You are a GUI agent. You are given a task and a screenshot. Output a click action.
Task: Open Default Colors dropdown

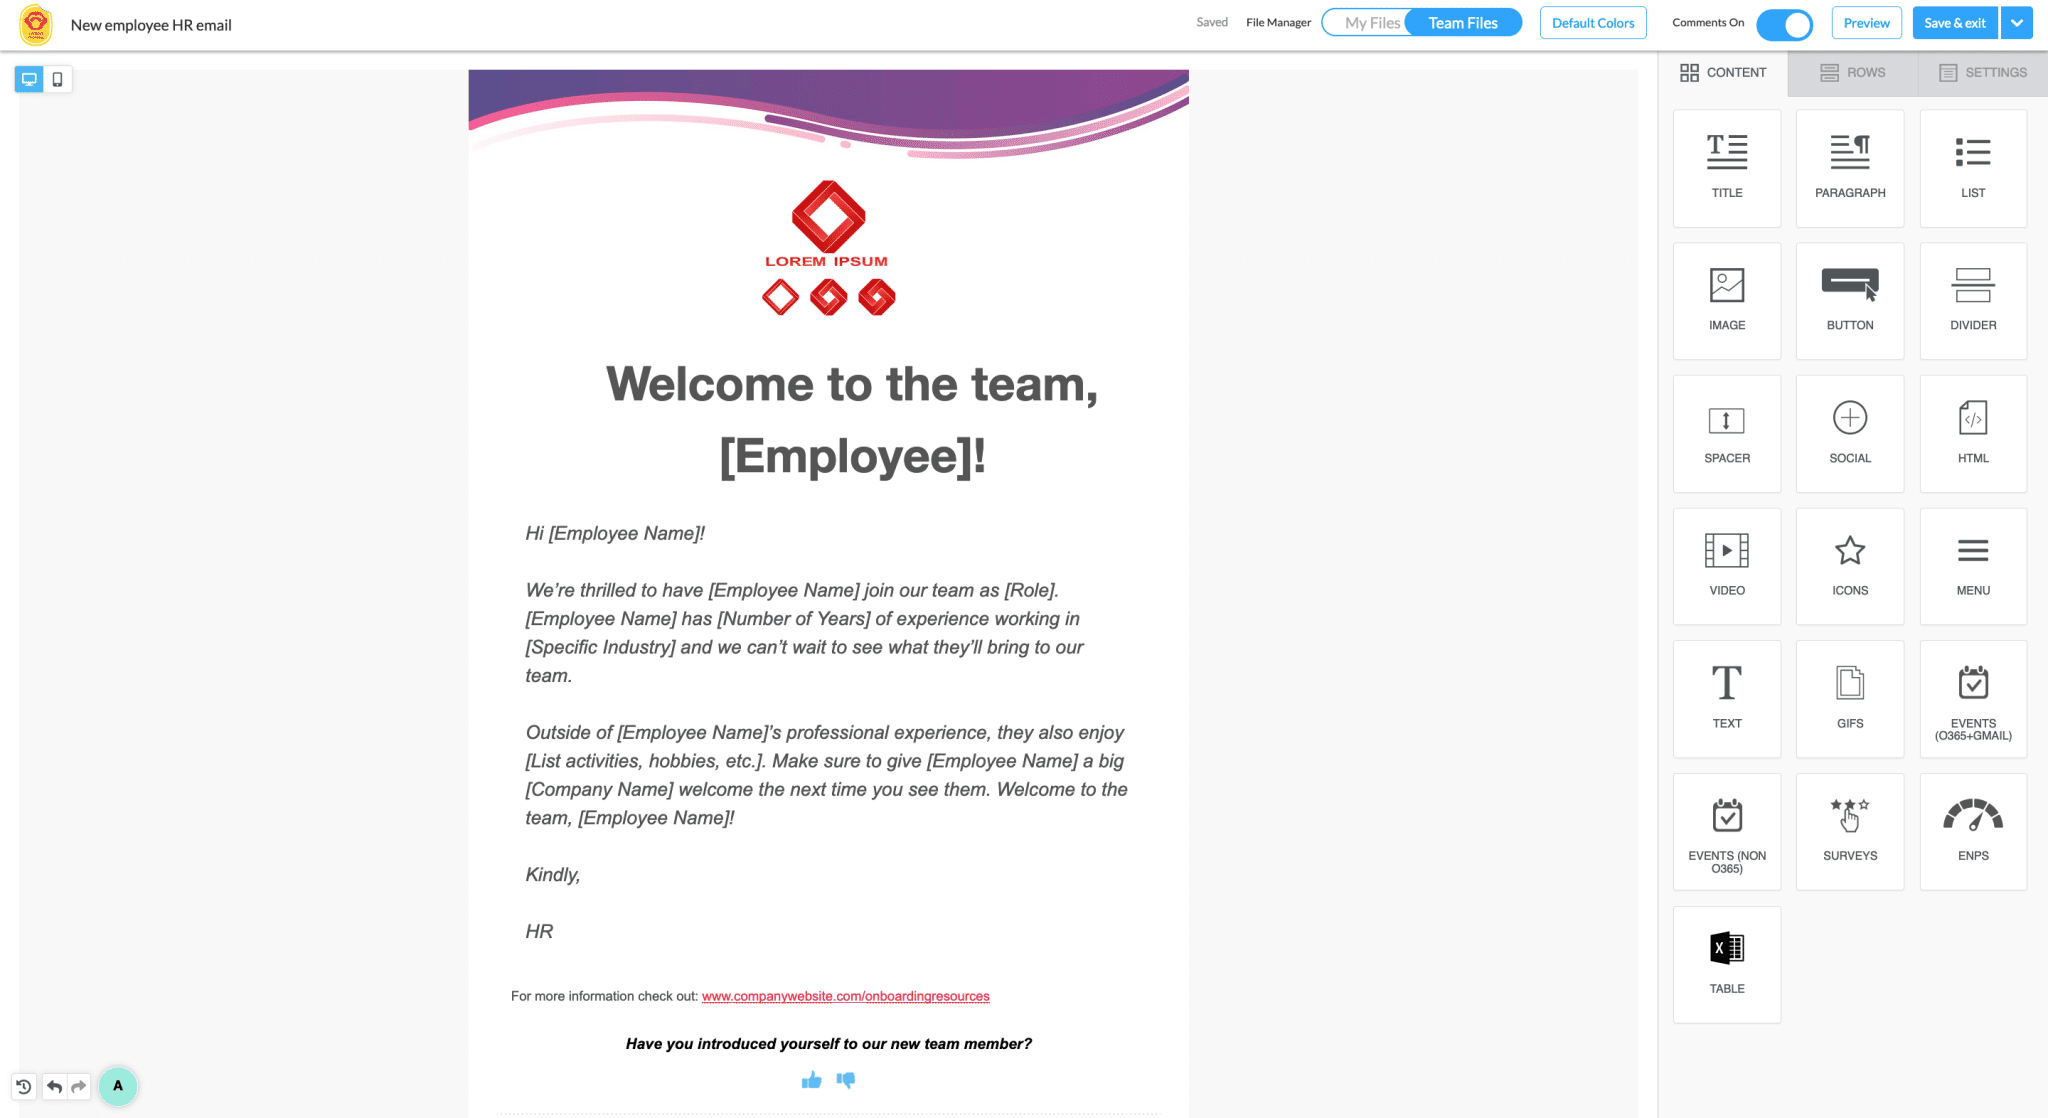[x=1594, y=22]
